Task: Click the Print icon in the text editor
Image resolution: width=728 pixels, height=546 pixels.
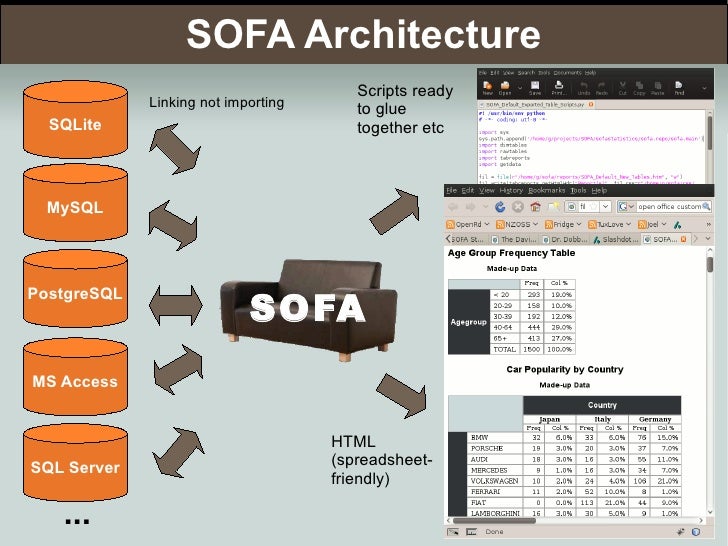Action: 559,85
